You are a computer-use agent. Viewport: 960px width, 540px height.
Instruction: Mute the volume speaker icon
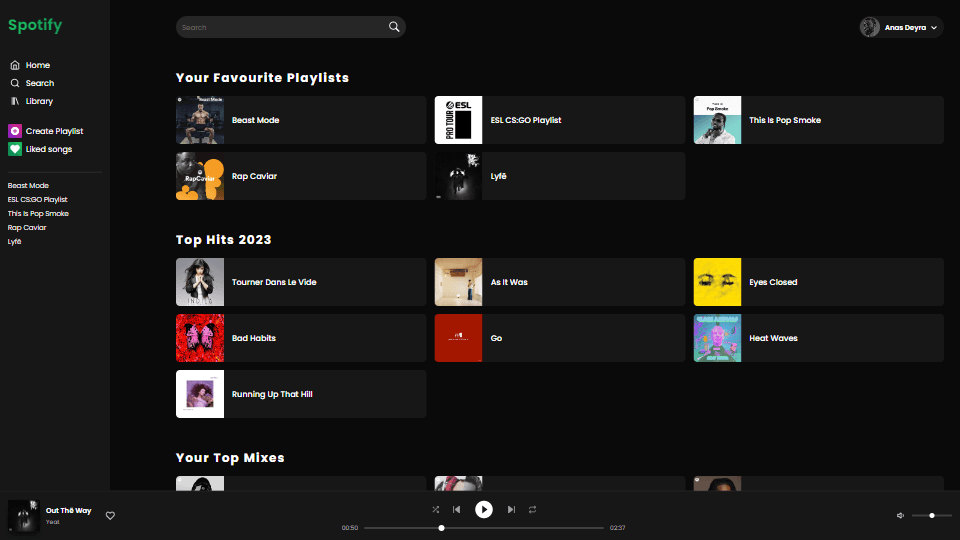900,516
